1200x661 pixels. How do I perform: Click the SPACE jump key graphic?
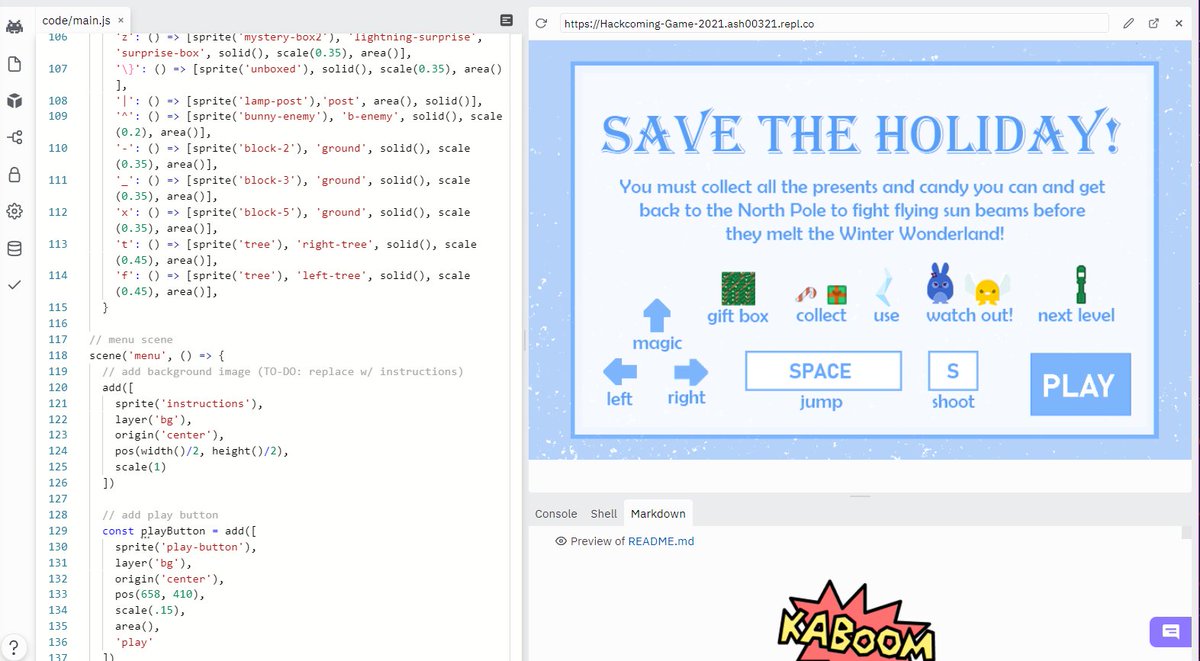point(823,371)
